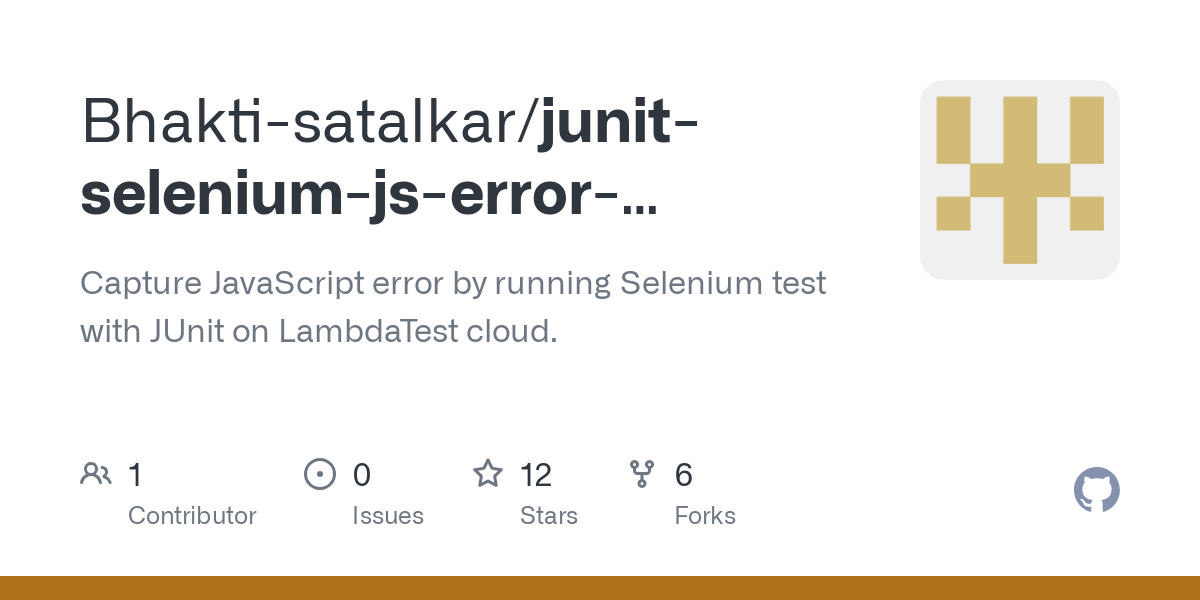Click the forks count 6
The image size is (1200, 600).
coord(684,474)
